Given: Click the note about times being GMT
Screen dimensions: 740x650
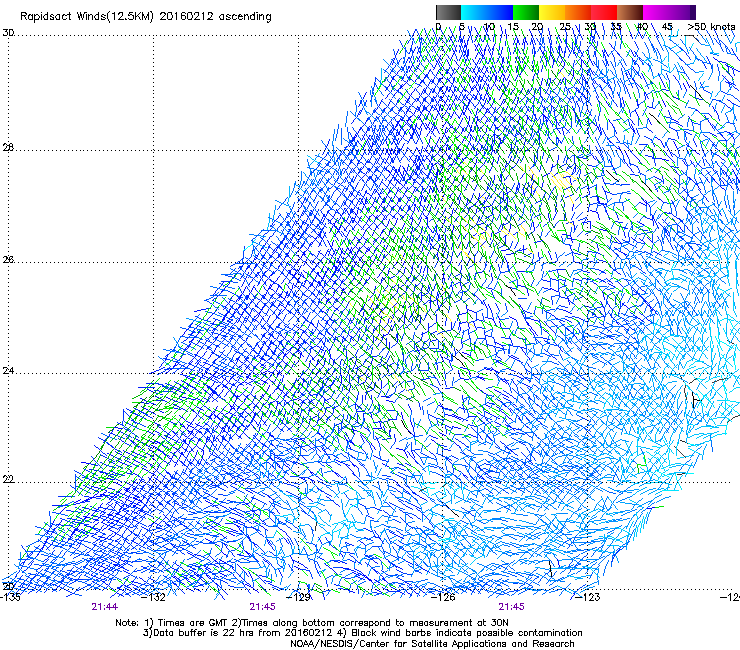Looking at the screenshot, I should [187, 623].
